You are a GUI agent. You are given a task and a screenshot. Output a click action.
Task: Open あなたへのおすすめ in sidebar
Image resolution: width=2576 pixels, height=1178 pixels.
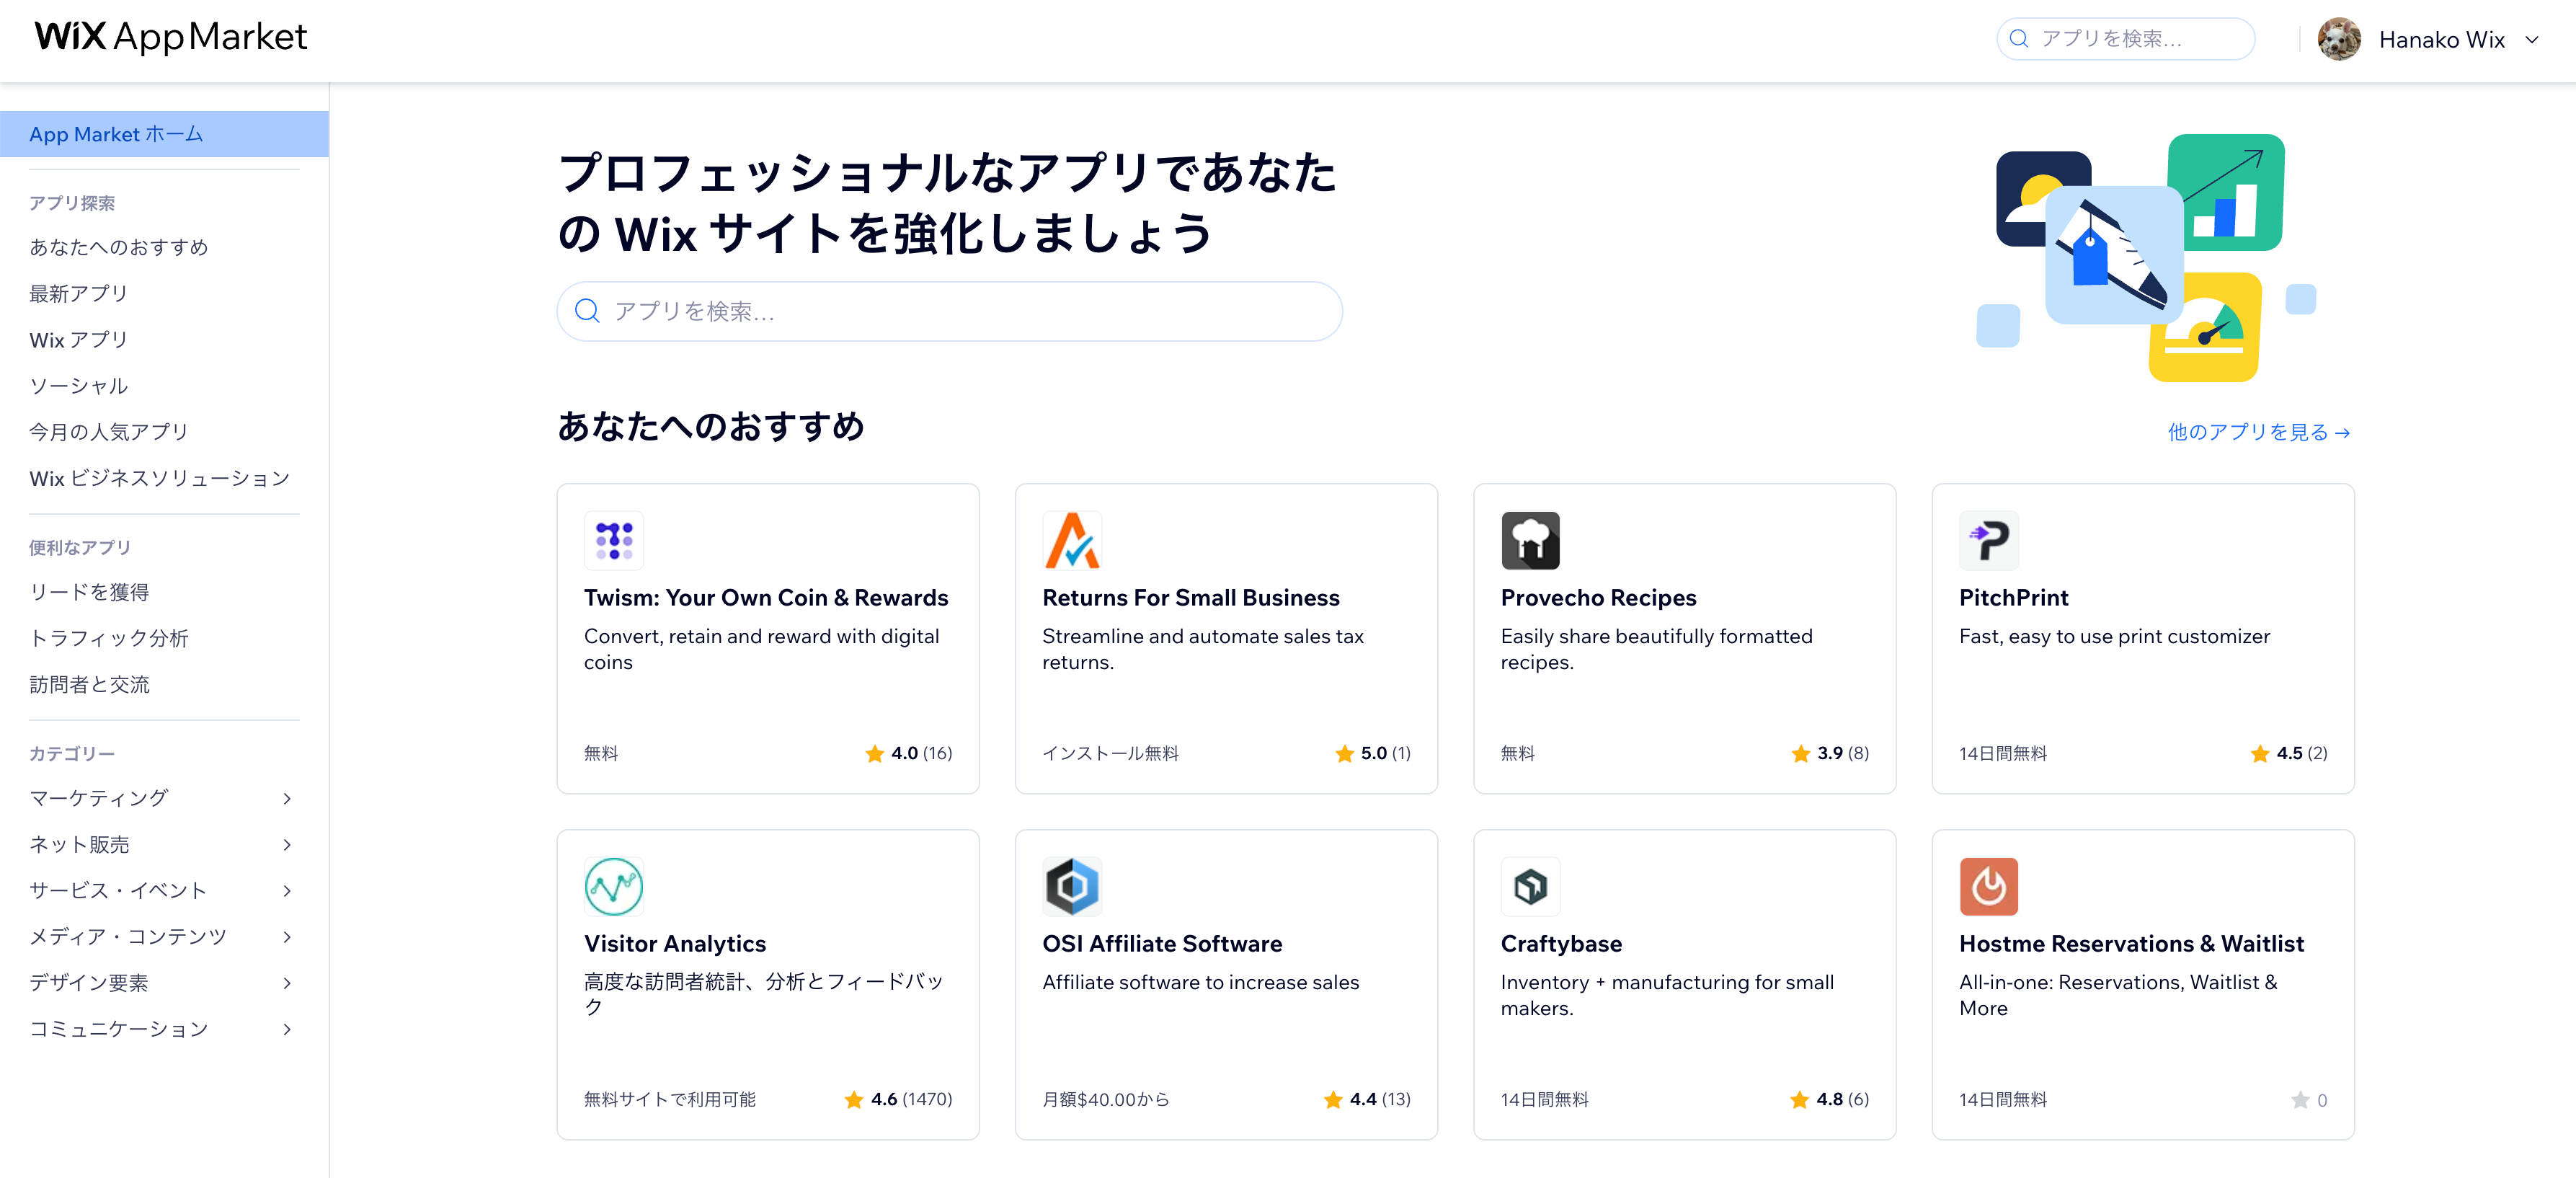point(119,247)
